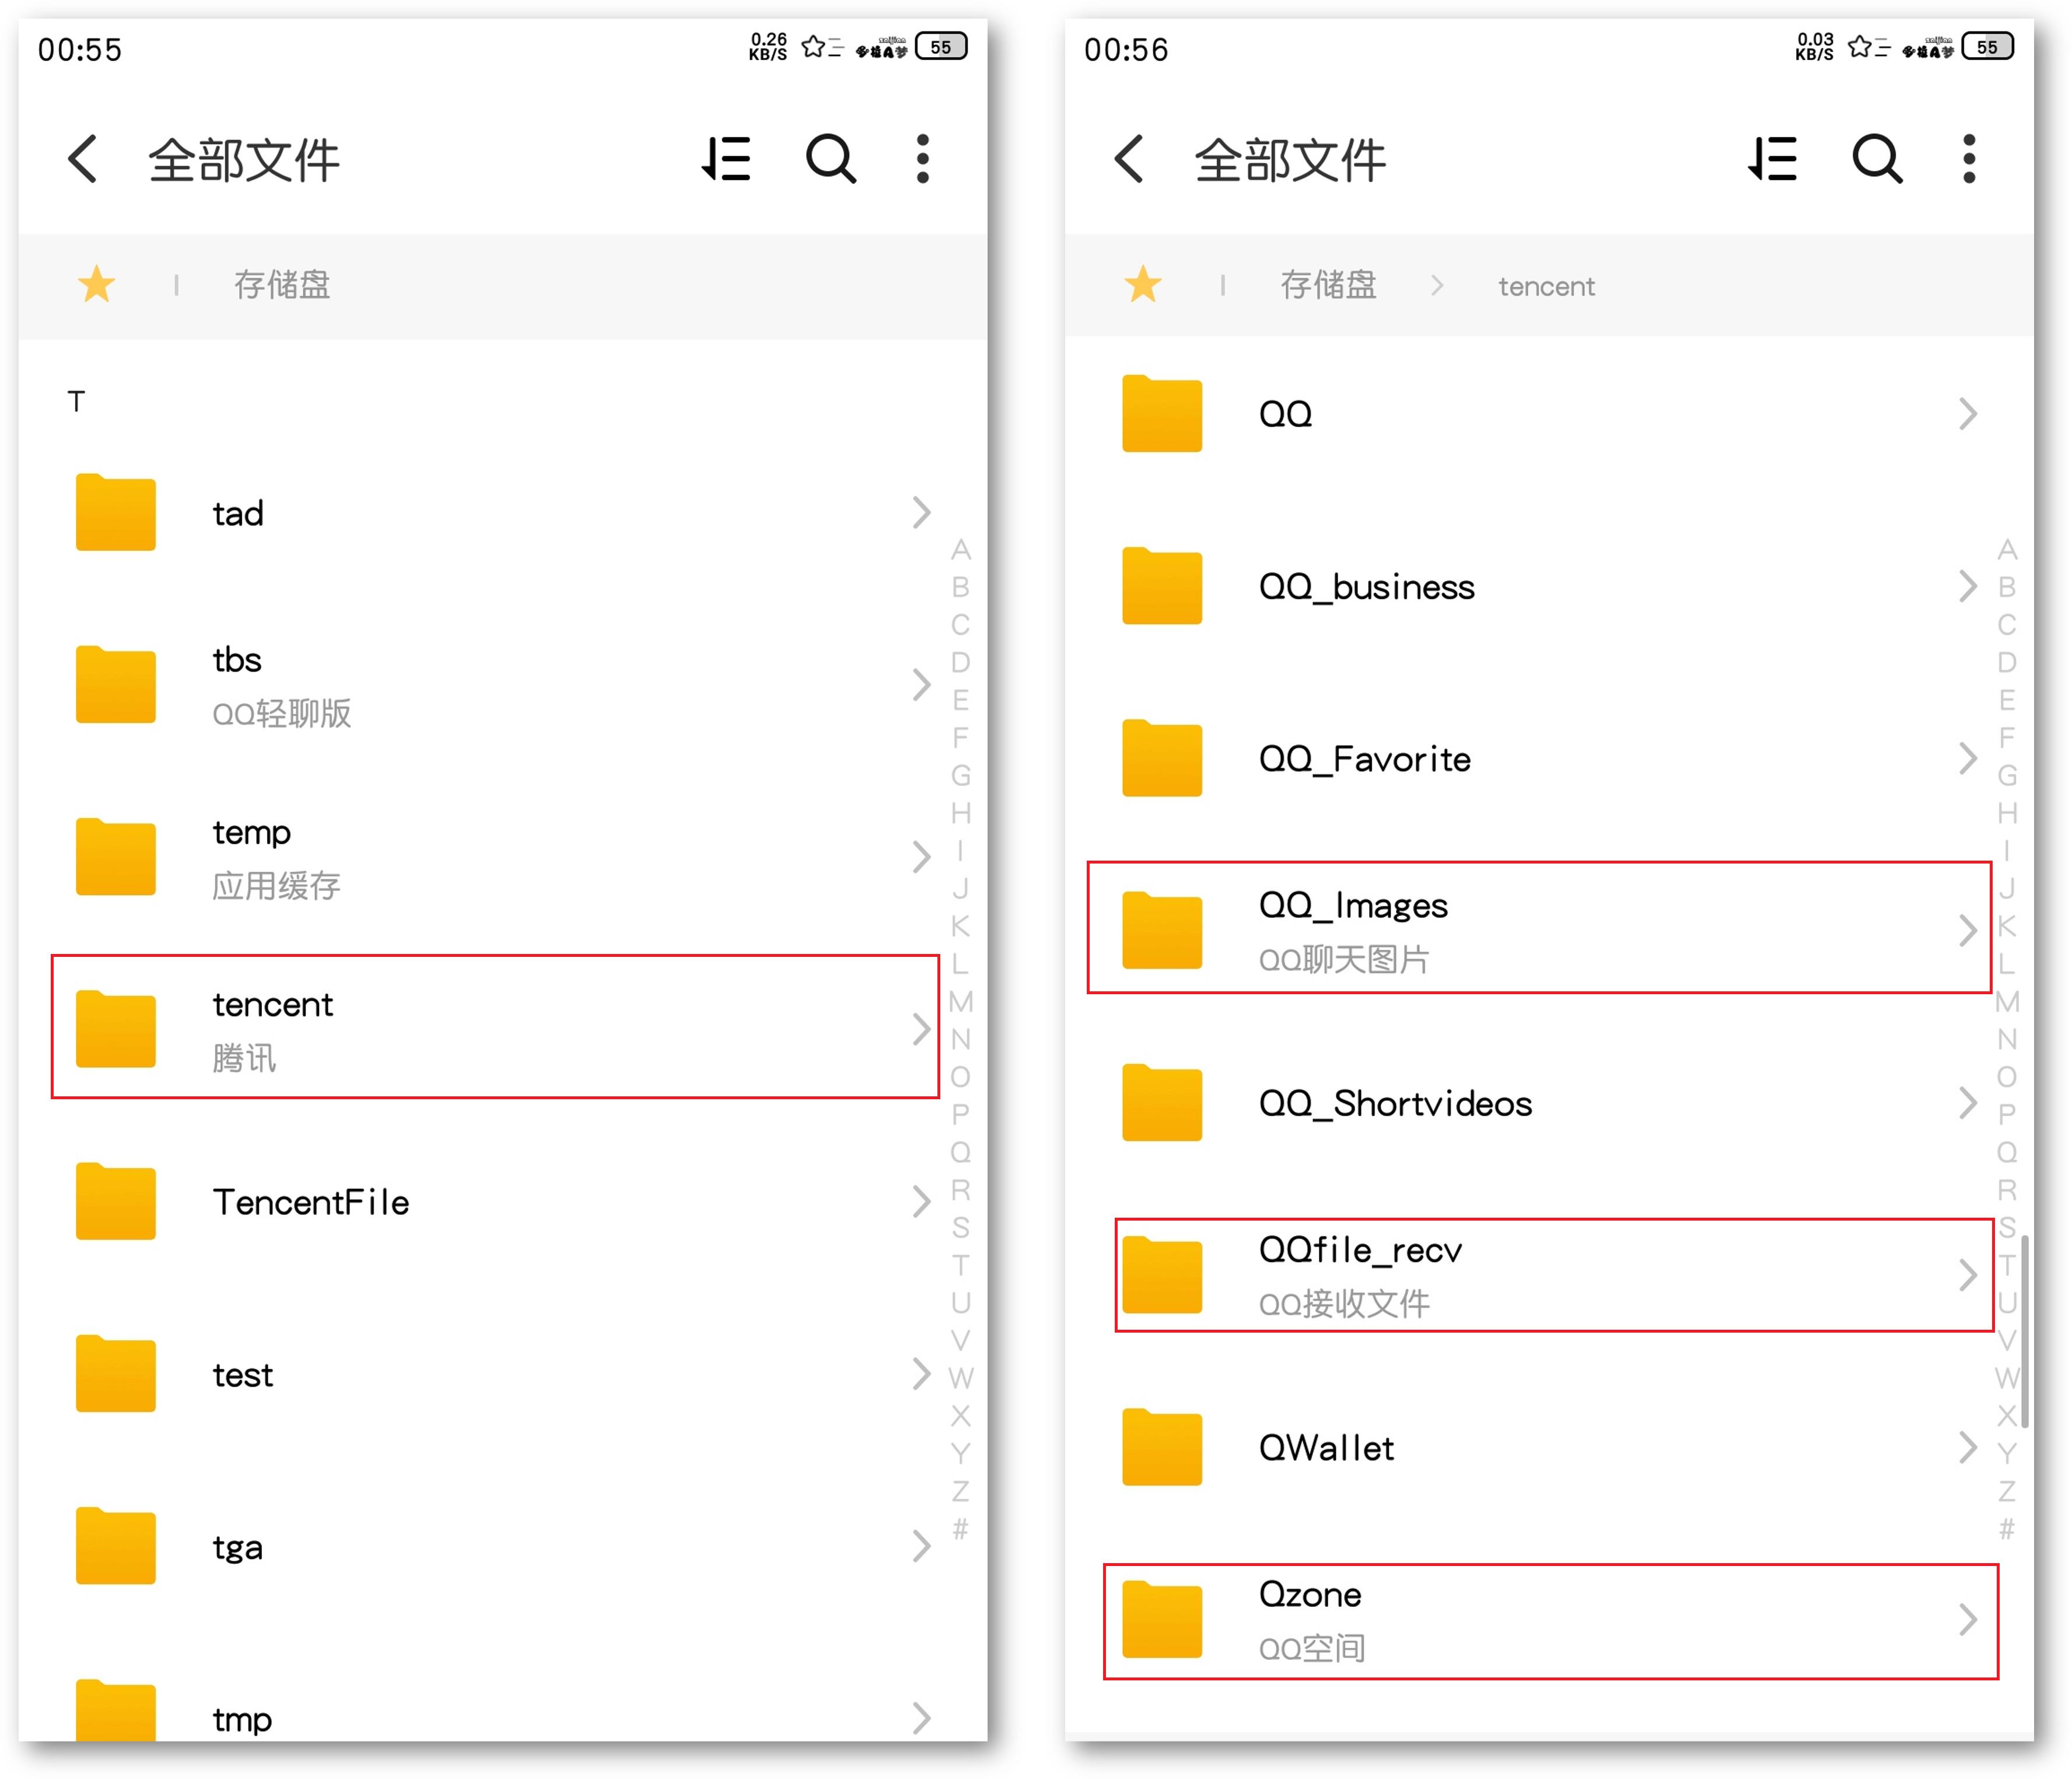
Task: Expand tencent row chevron
Action: tap(921, 1029)
